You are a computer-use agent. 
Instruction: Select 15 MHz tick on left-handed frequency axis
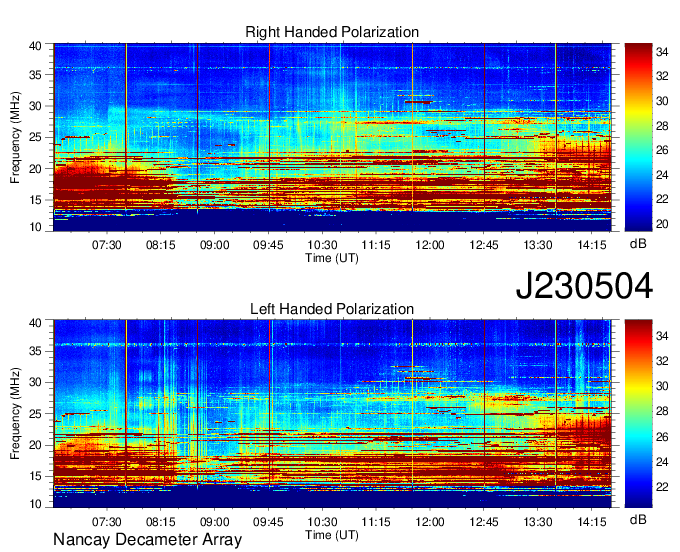(x=36, y=477)
